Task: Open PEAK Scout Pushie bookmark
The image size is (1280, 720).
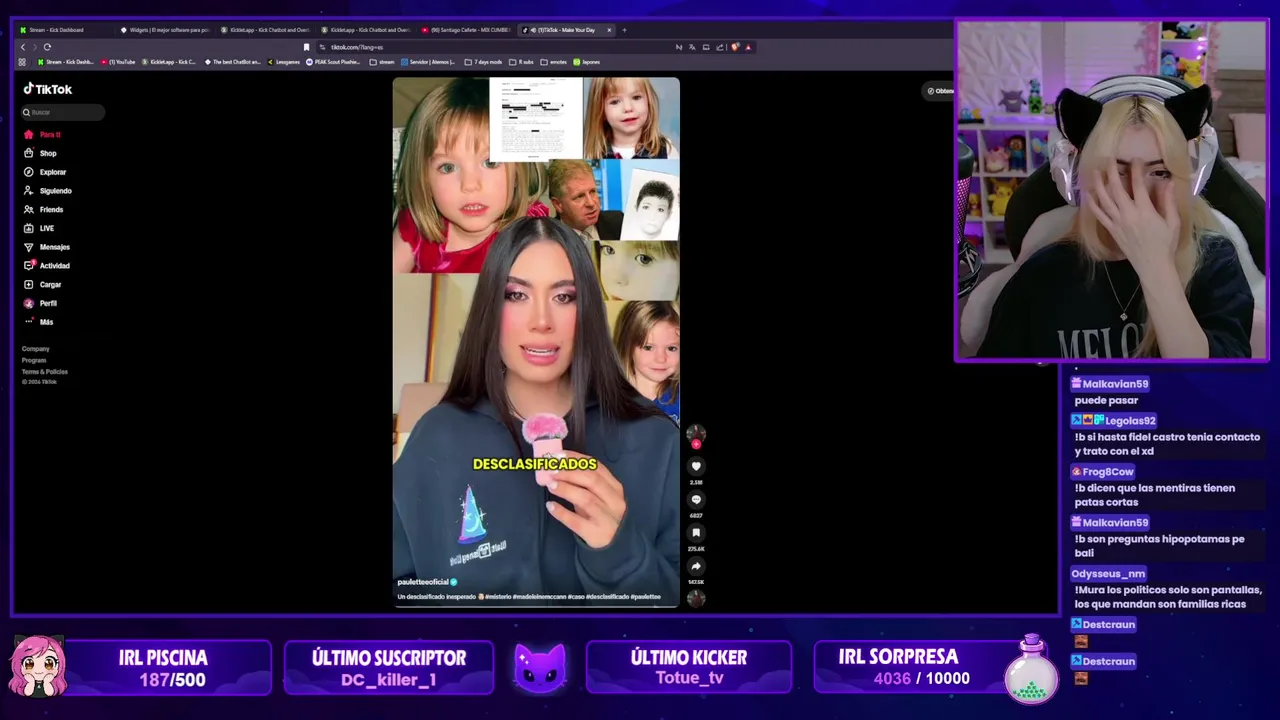Action: tap(333, 62)
